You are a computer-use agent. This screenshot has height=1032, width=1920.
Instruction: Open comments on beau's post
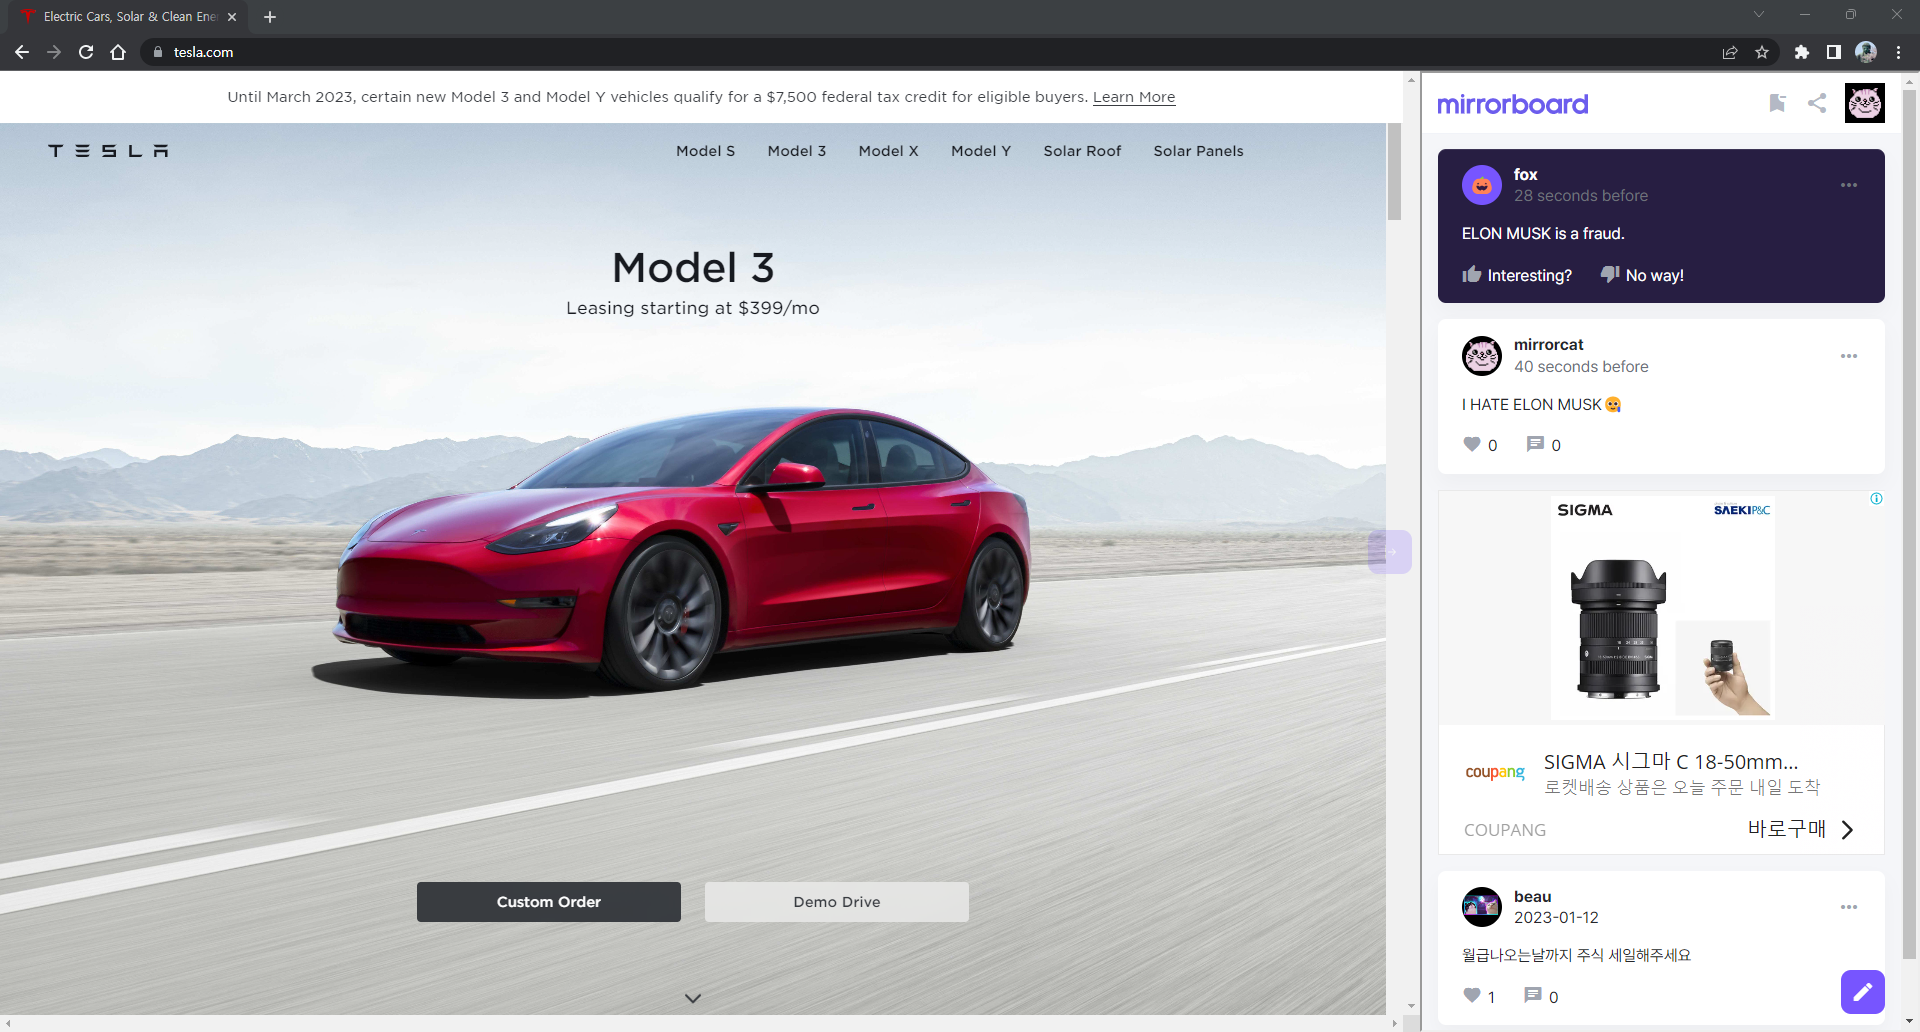point(1533,995)
